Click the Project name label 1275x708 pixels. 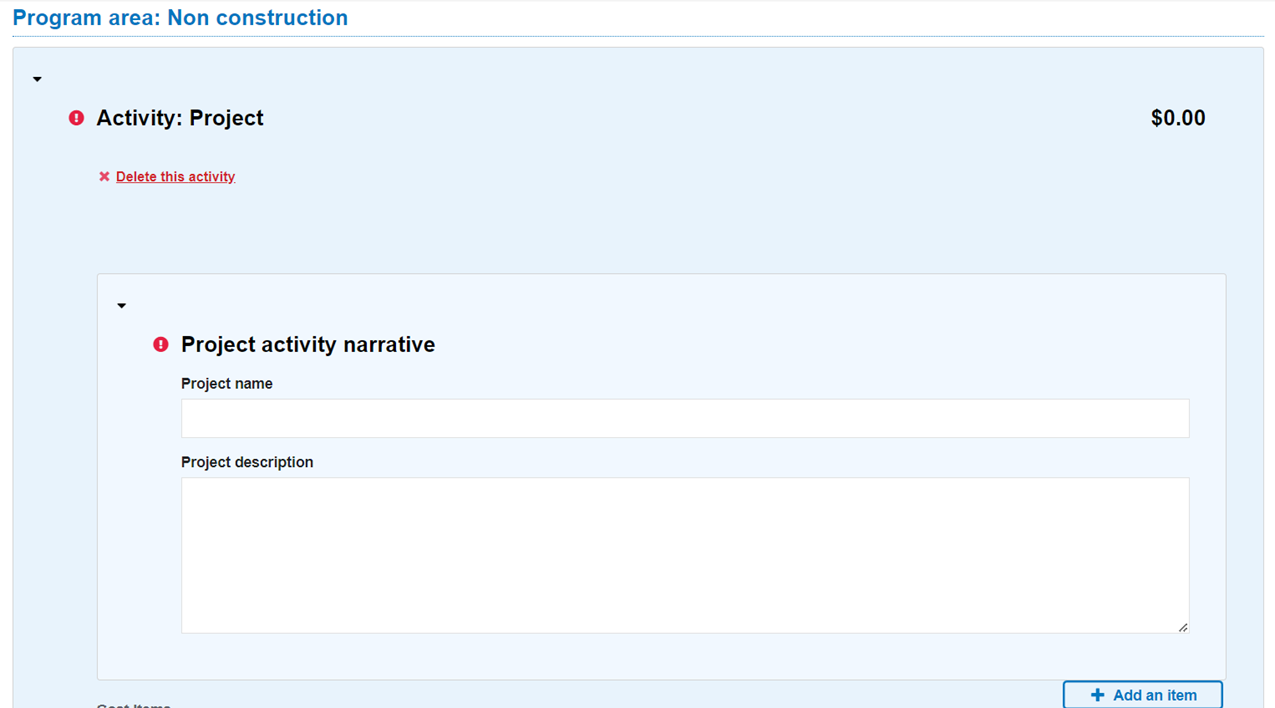227,384
